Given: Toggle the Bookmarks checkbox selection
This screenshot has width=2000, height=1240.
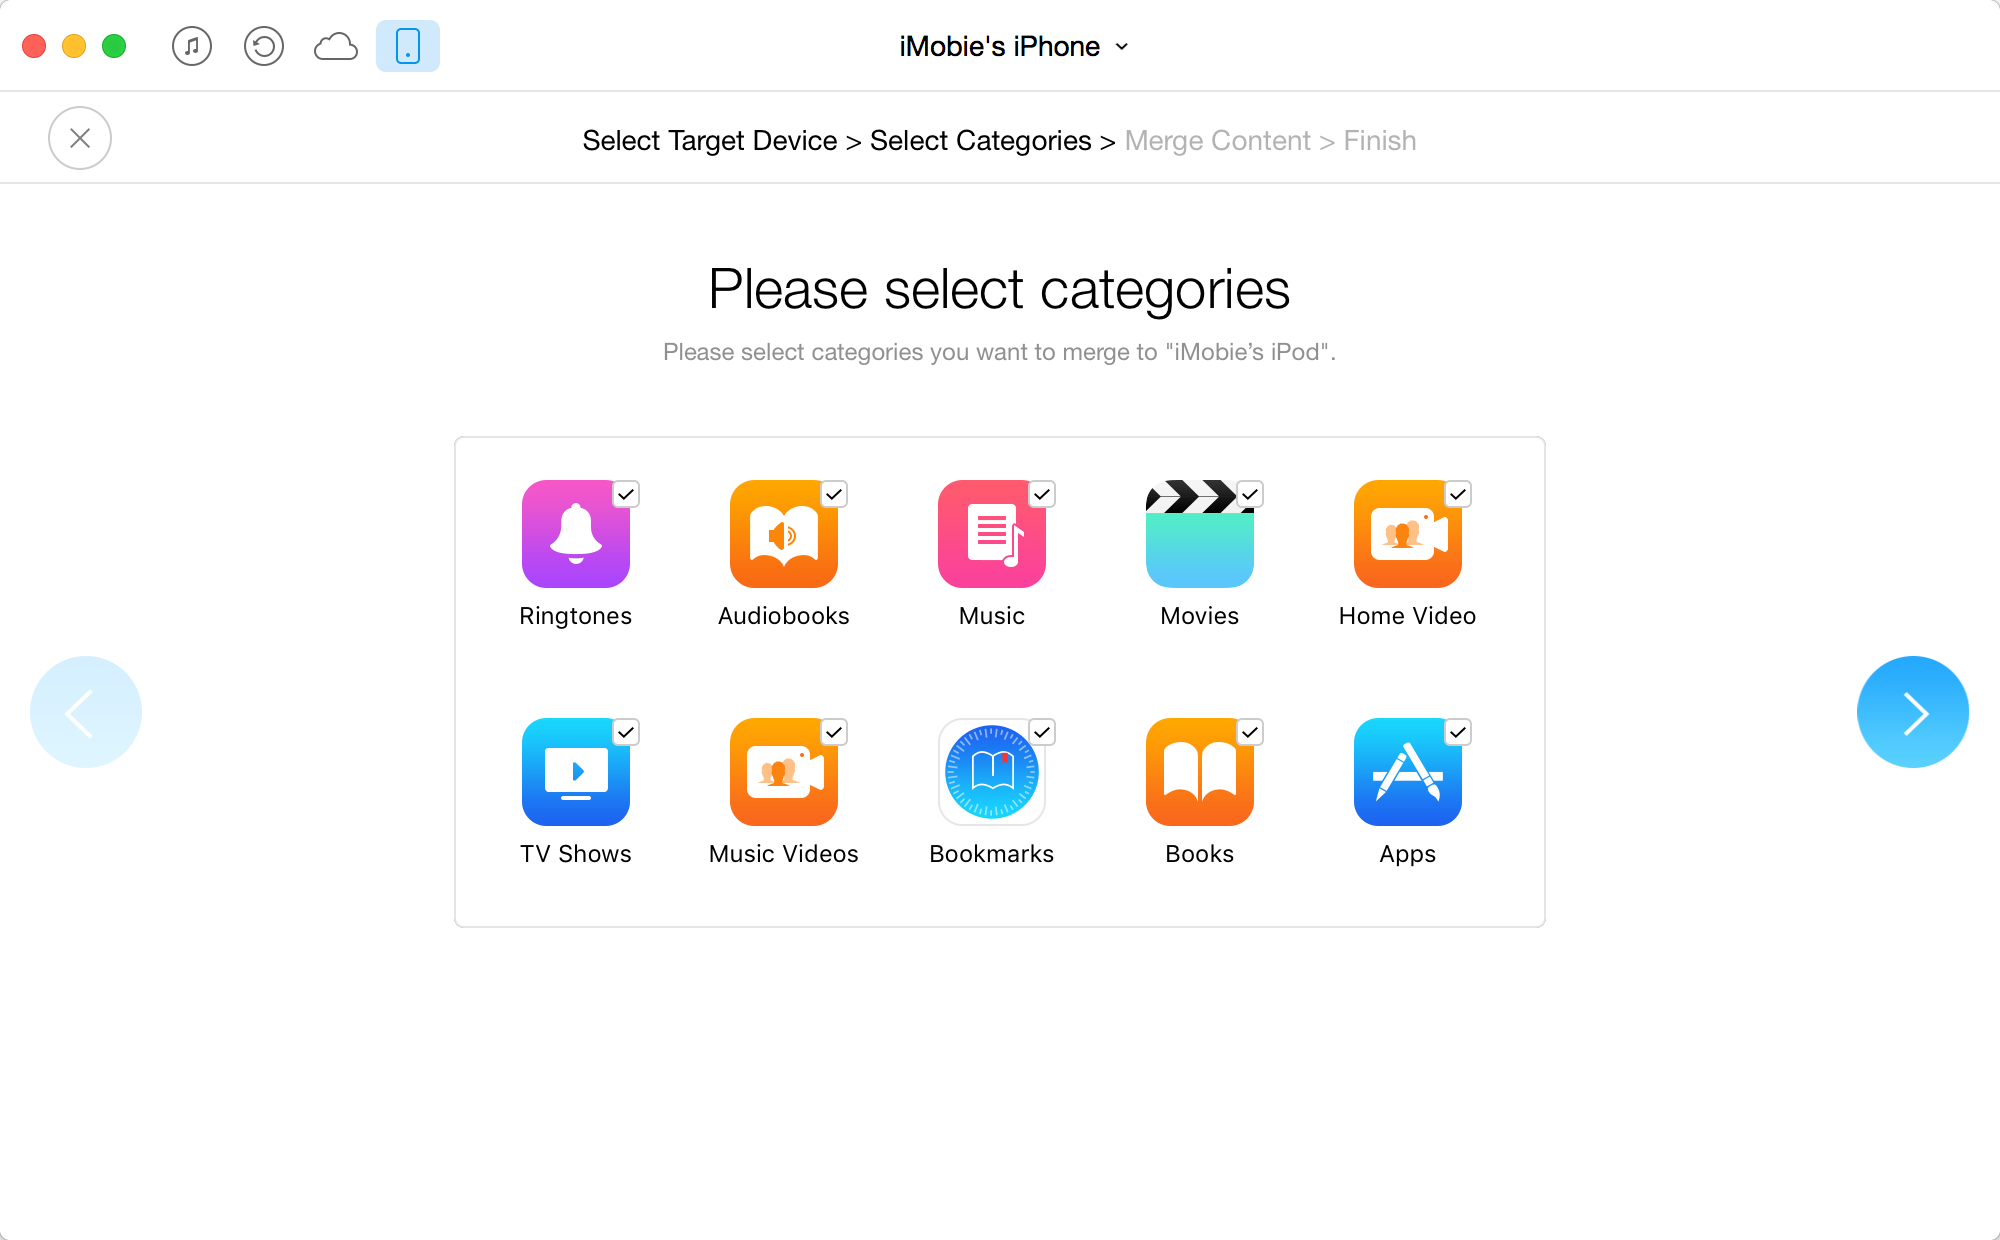Looking at the screenshot, I should coord(1040,729).
